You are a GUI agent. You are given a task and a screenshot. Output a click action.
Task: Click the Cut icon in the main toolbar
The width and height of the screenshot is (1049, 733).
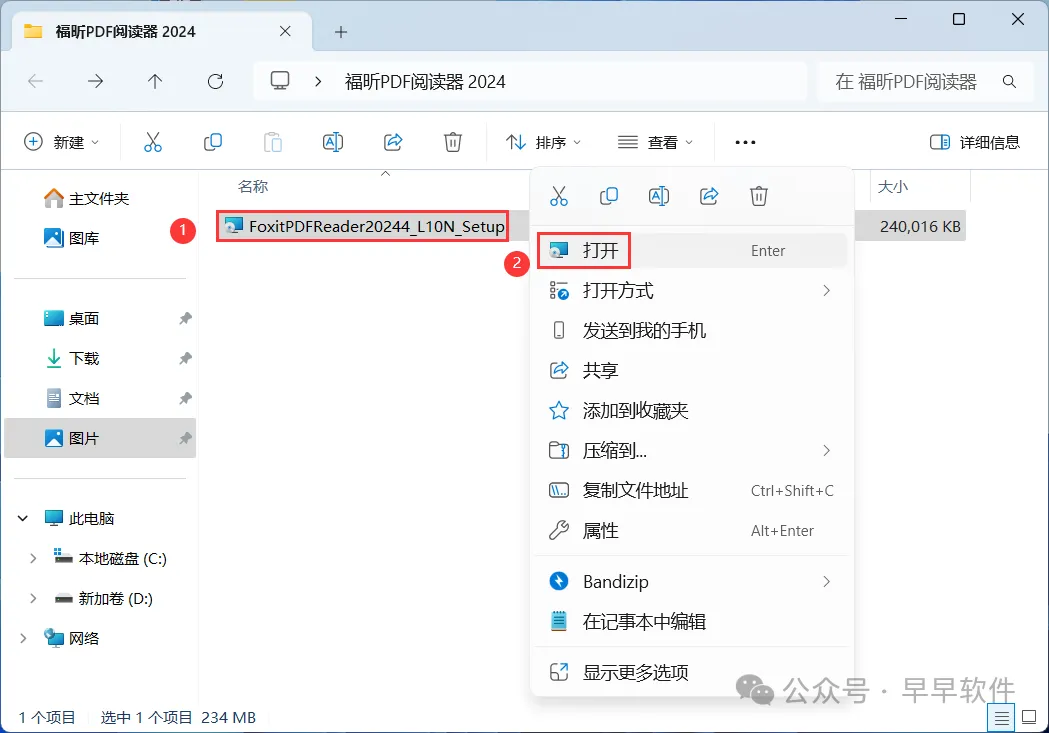[x=153, y=142]
